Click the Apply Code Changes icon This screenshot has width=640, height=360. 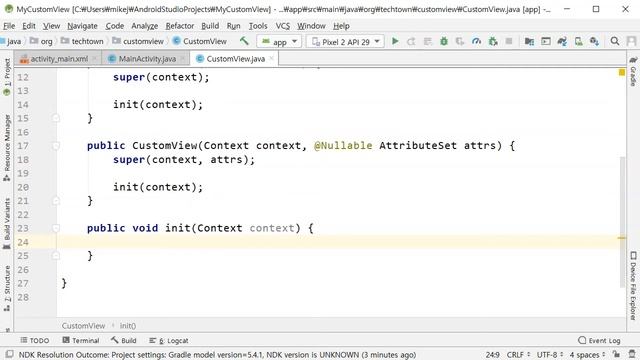(427, 41)
